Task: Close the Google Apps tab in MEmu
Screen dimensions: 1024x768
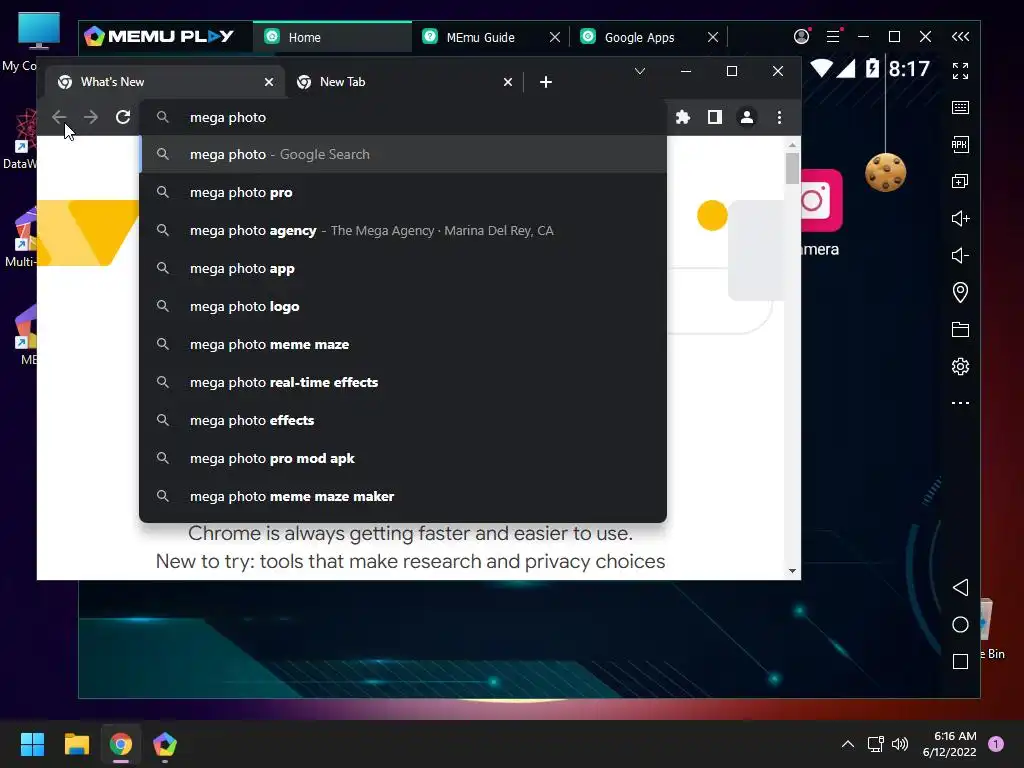Action: [x=713, y=37]
